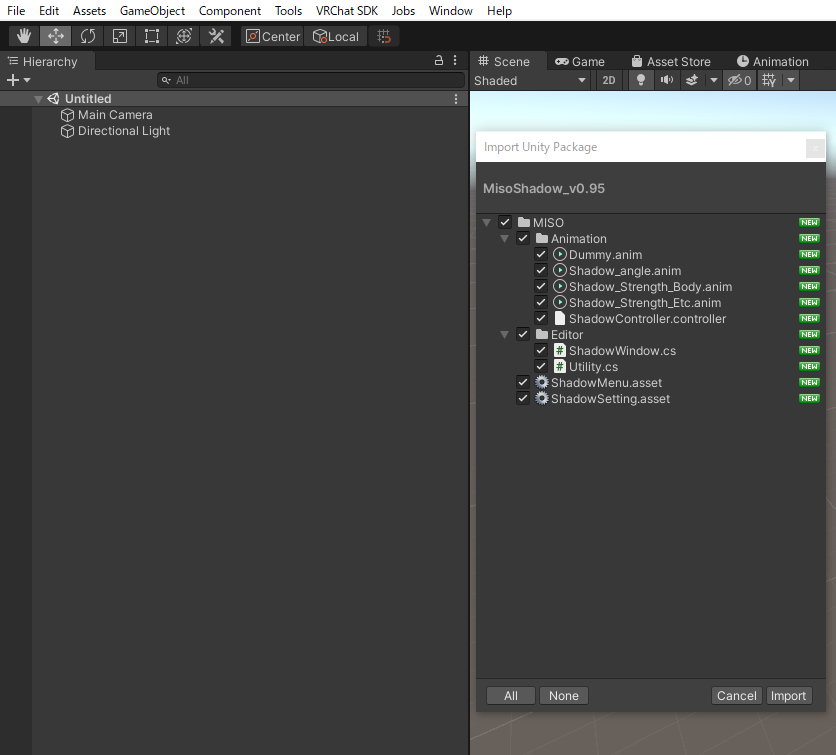Uncheck Editor folder checkbox
Viewport: 836px width, 755px height.
pos(523,334)
